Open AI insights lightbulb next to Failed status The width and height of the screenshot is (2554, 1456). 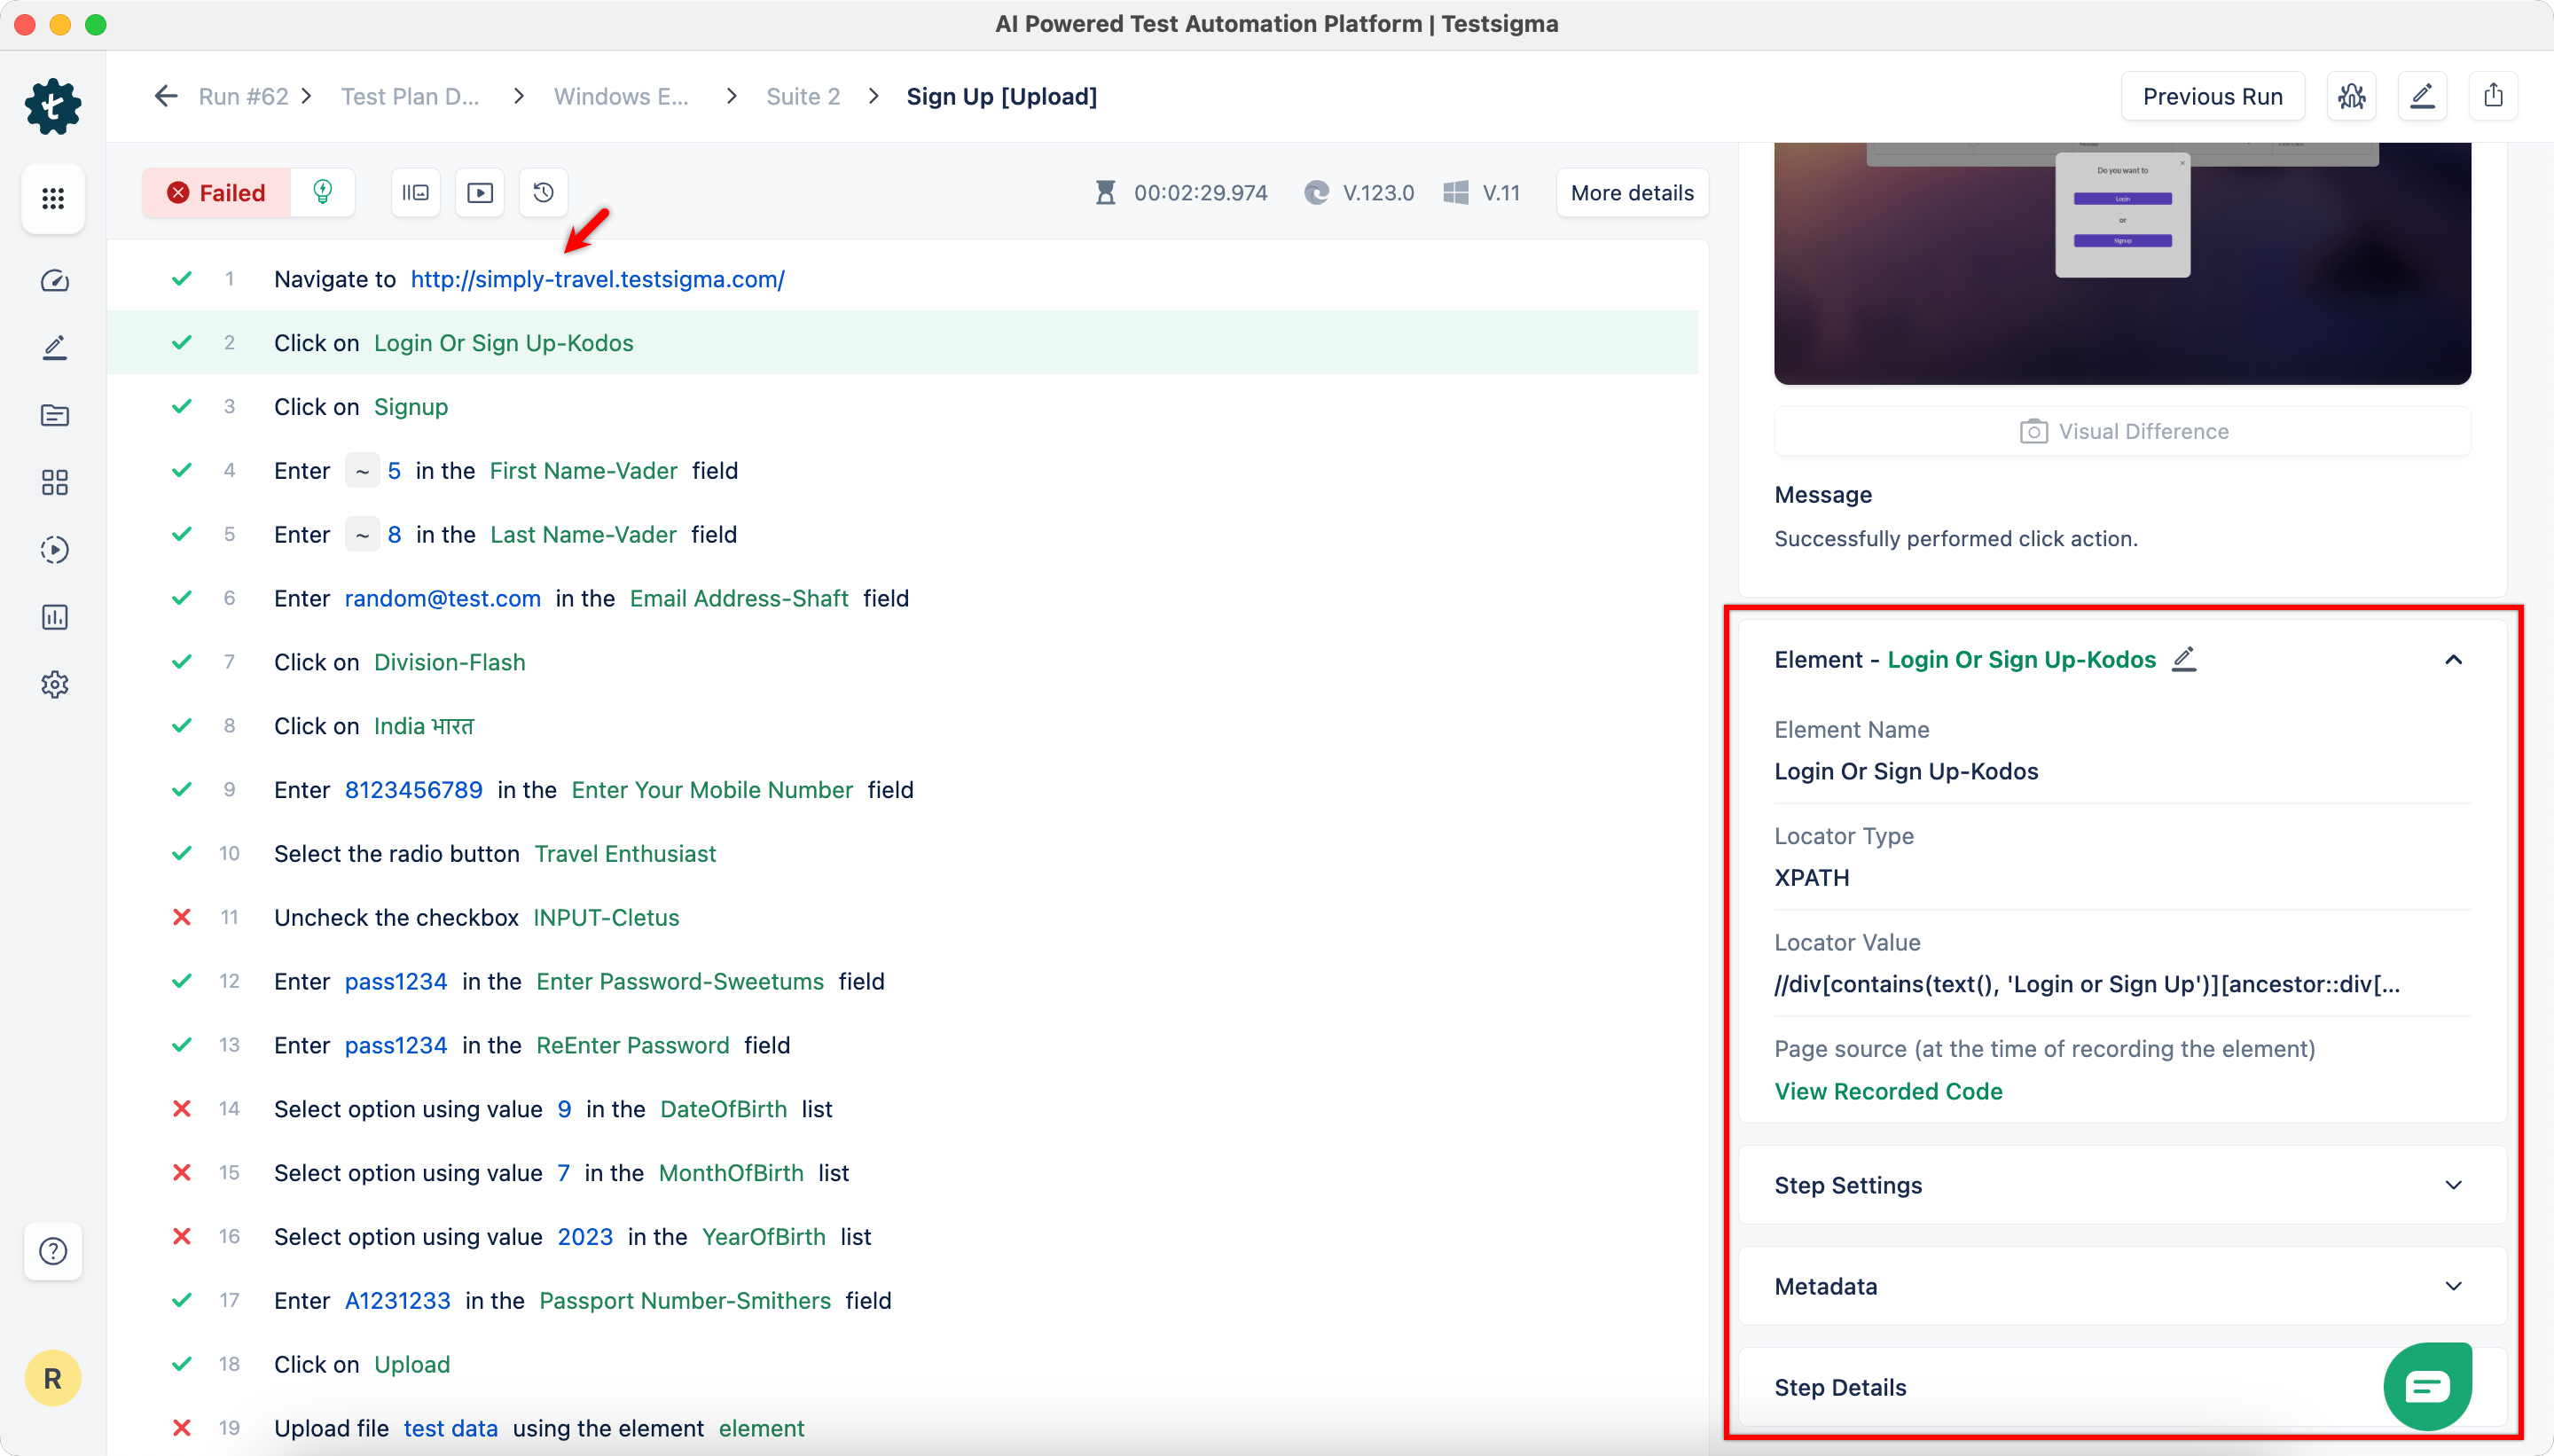321,192
